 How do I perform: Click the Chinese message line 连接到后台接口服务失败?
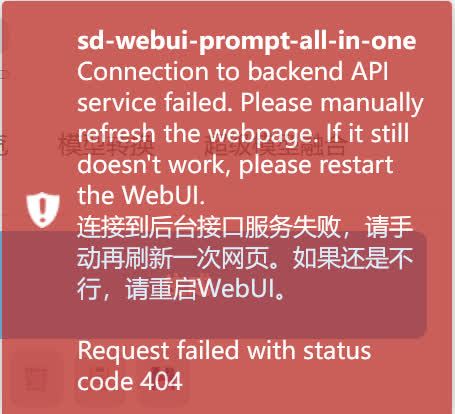[209, 227]
